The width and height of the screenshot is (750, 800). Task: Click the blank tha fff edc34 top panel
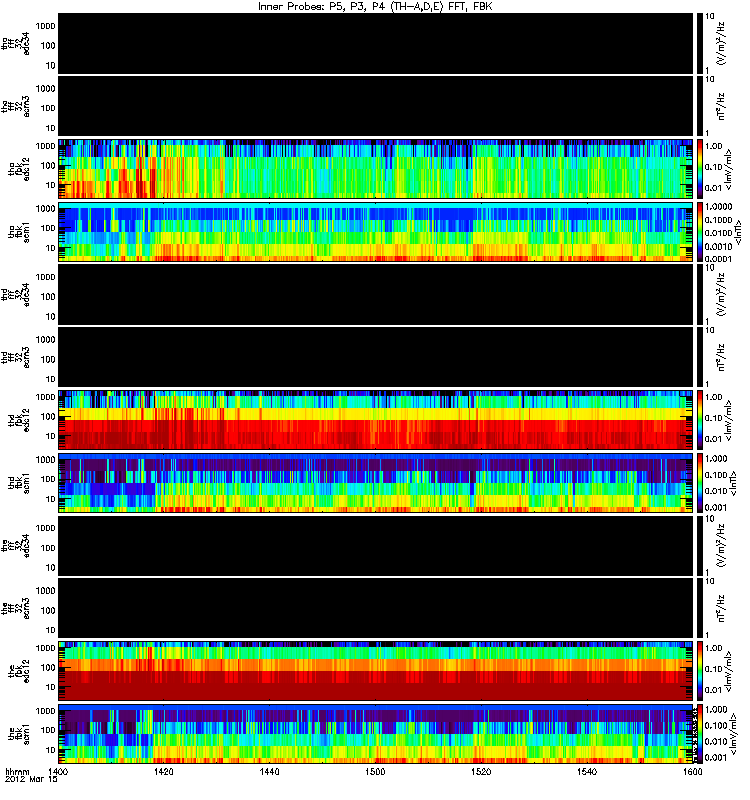coord(375,43)
